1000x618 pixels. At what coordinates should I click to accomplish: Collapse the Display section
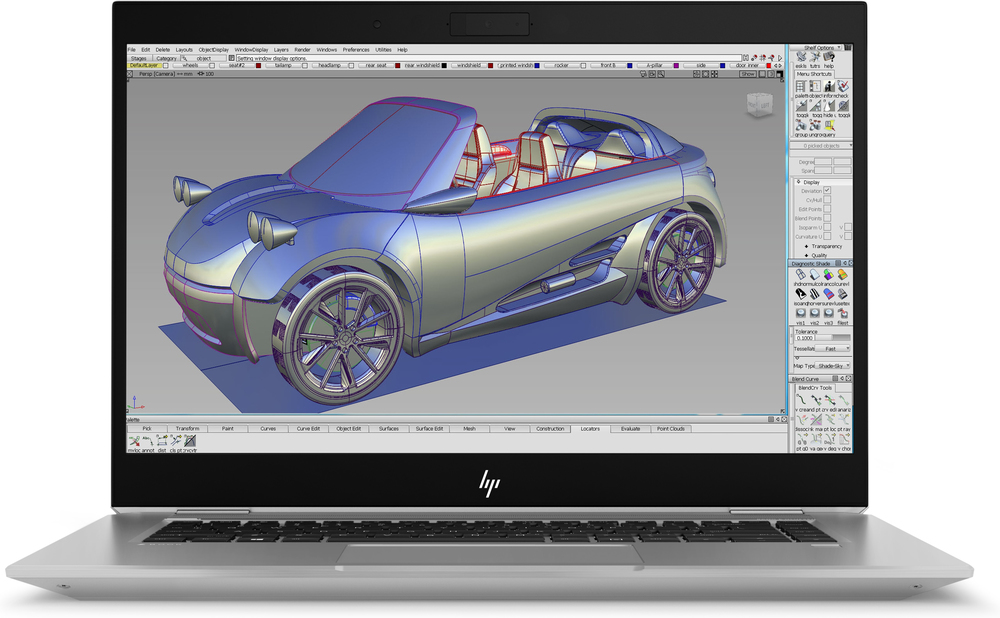click(798, 182)
